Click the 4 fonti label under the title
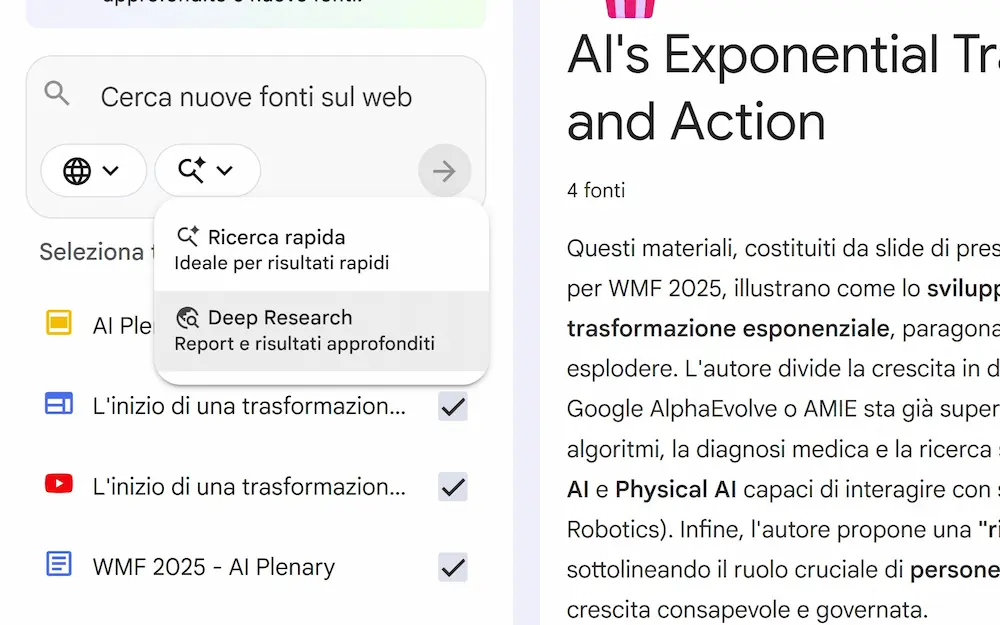This screenshot has width=1000, height=625. point(596,190)
